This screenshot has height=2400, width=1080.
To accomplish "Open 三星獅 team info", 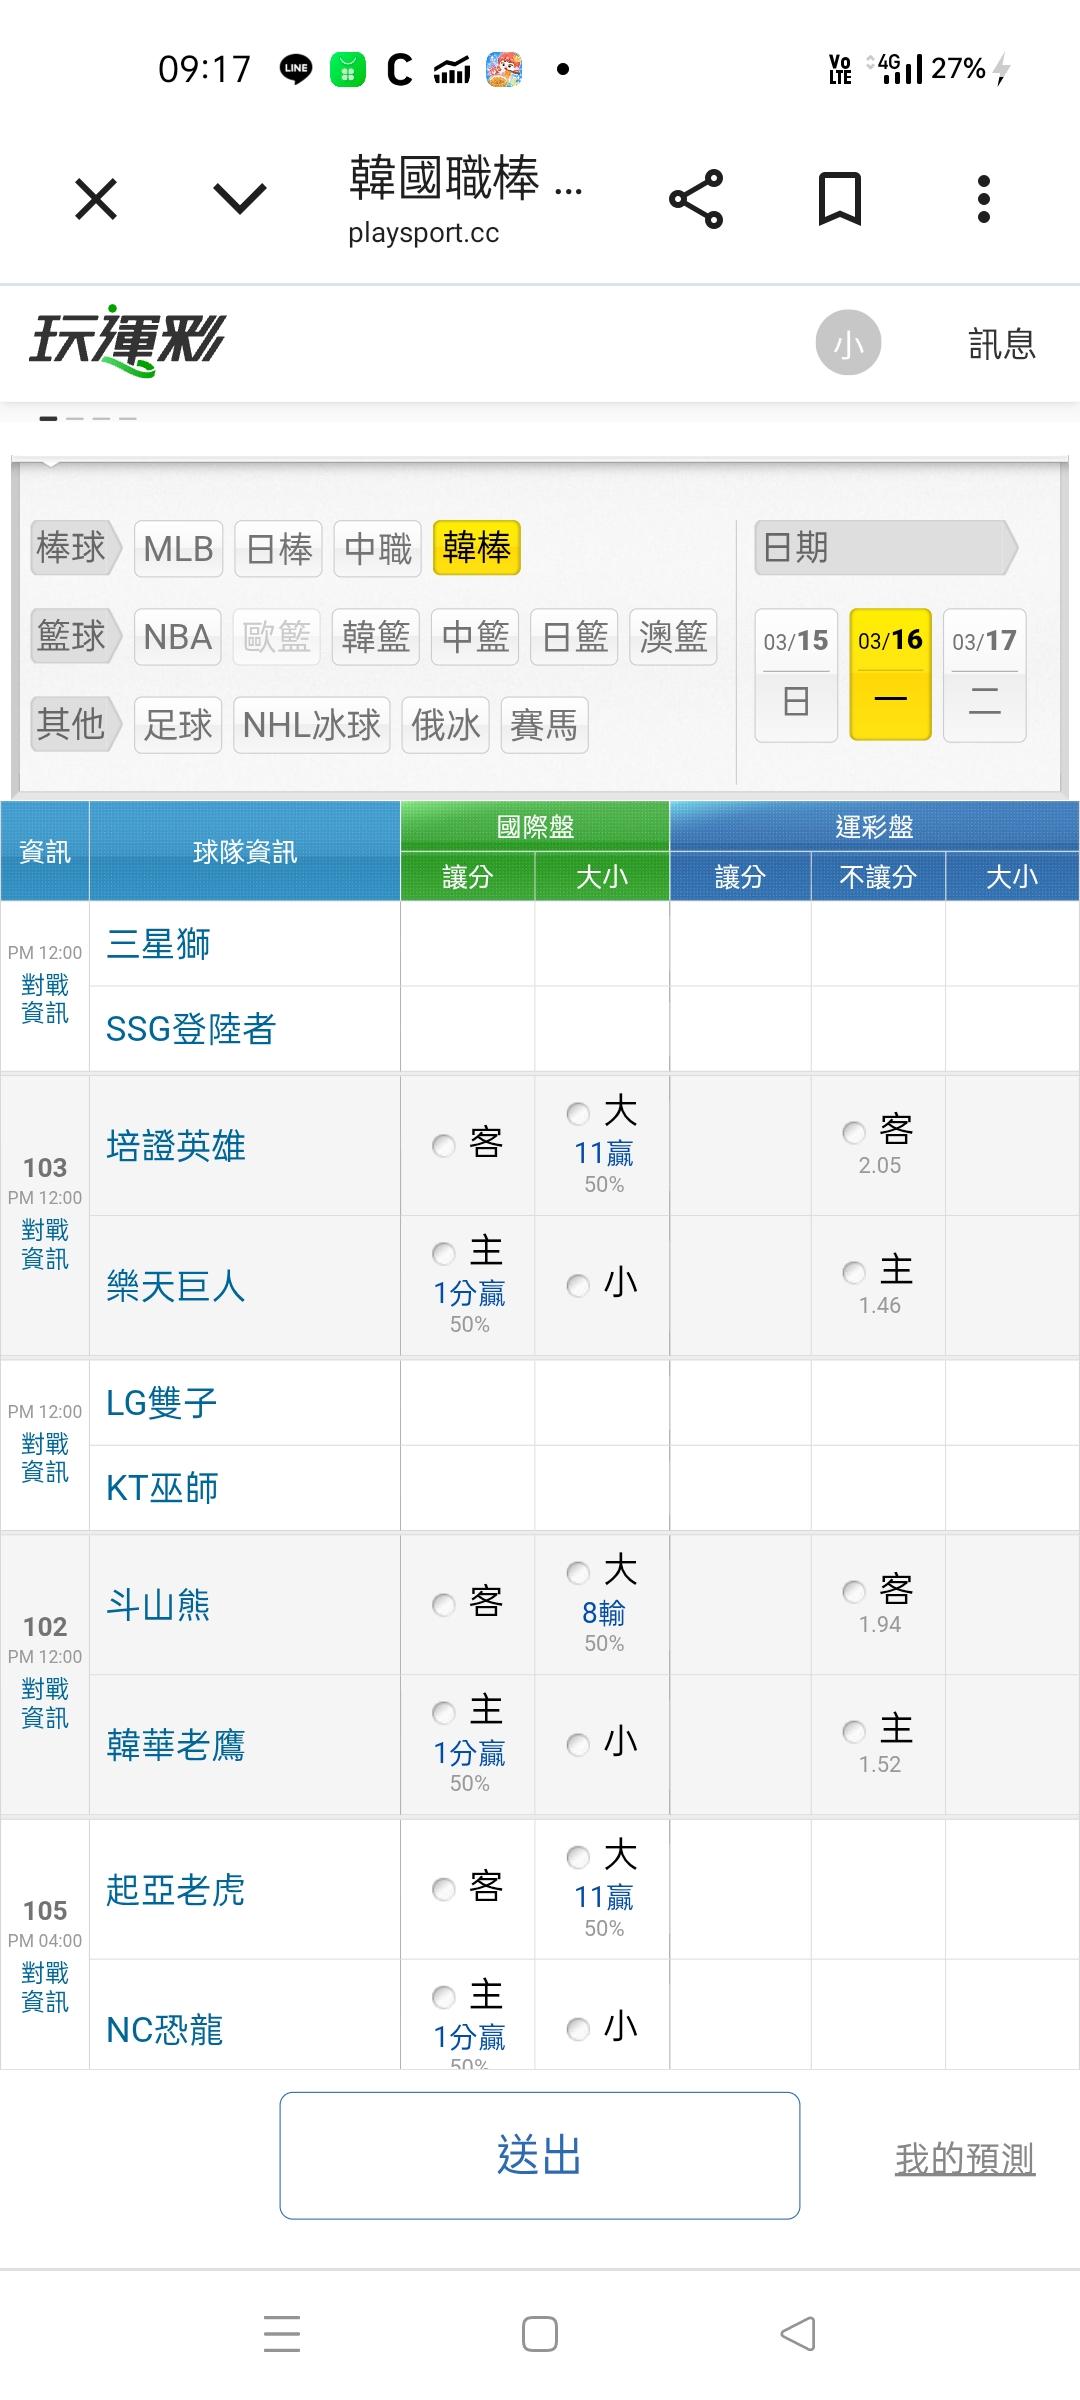I will [158, 944].
